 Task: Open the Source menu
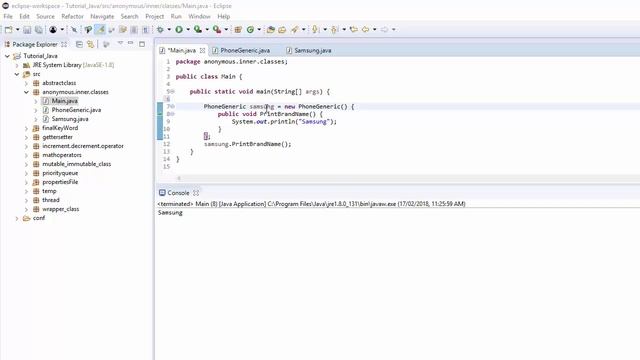pyautogui.click(x=45, y=16)
